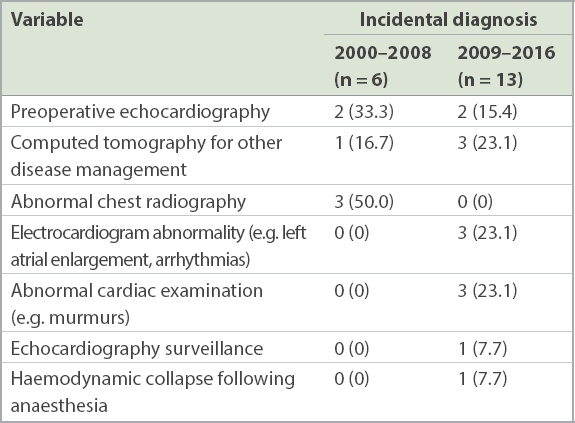
Task: Click the Echocardiography surveillance row label
Action: tap(137, 349)
